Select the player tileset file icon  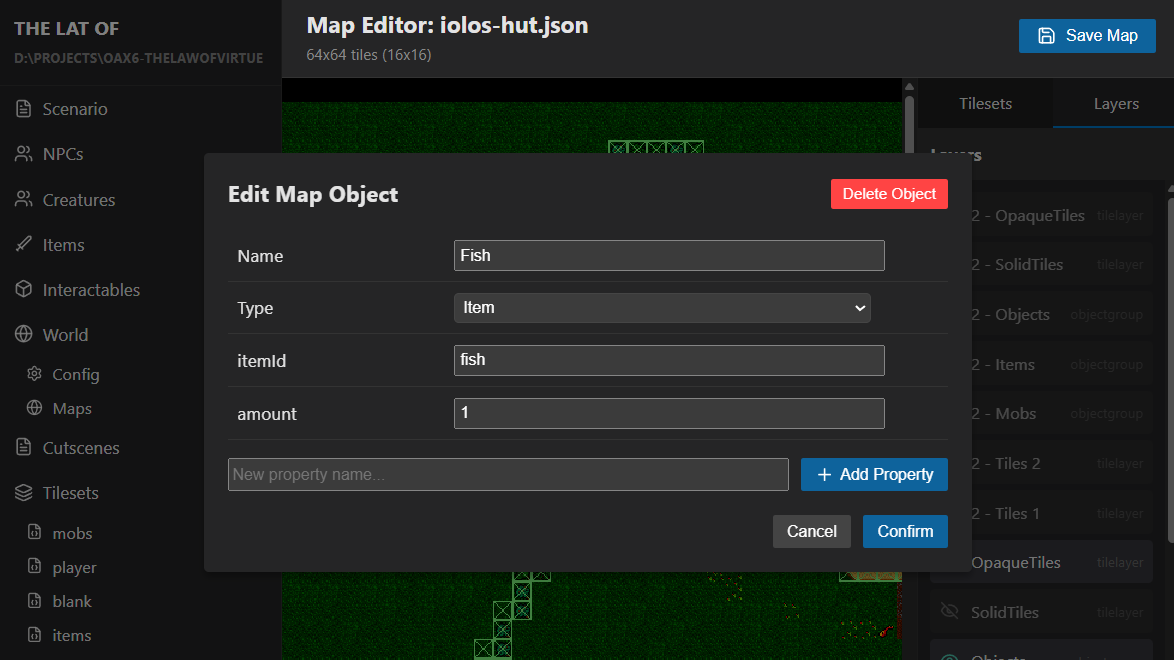[34, 566]
